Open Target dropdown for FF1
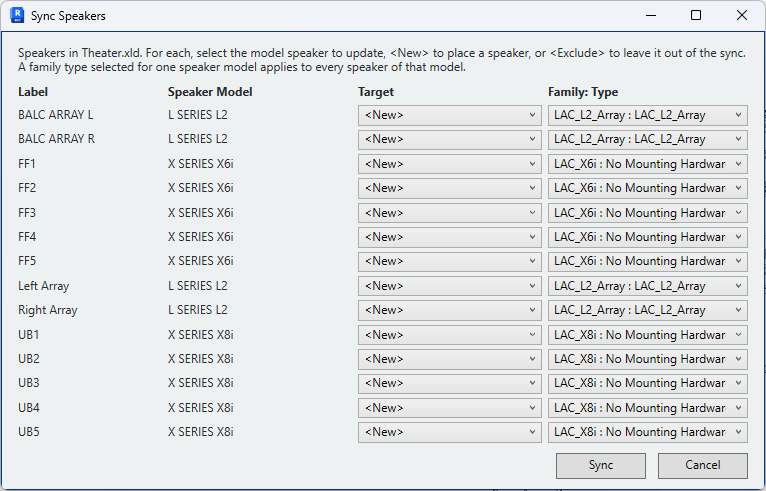766x491 pixels. (449, 164)
